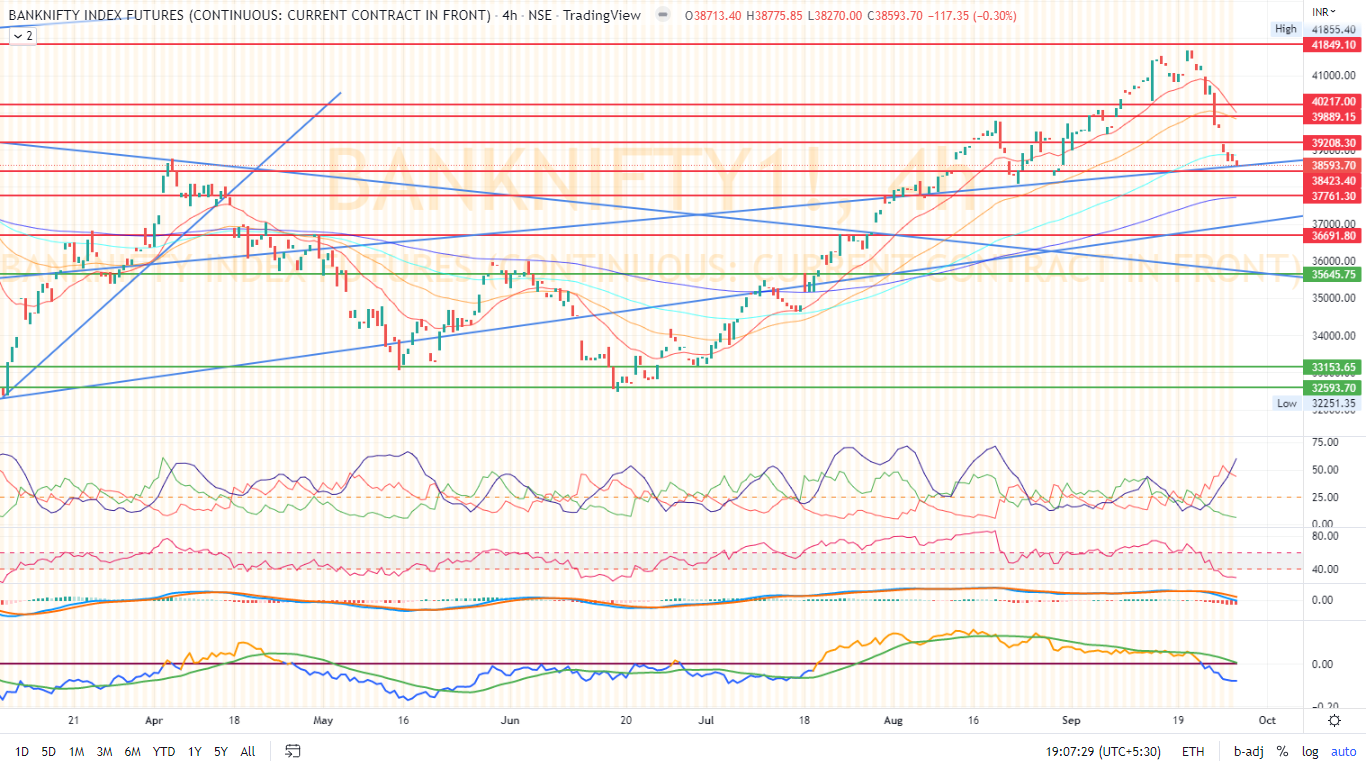This screenshot has height=768, width=1366.
Task: Click the red 39889.15 price label
Action: 1332,116
